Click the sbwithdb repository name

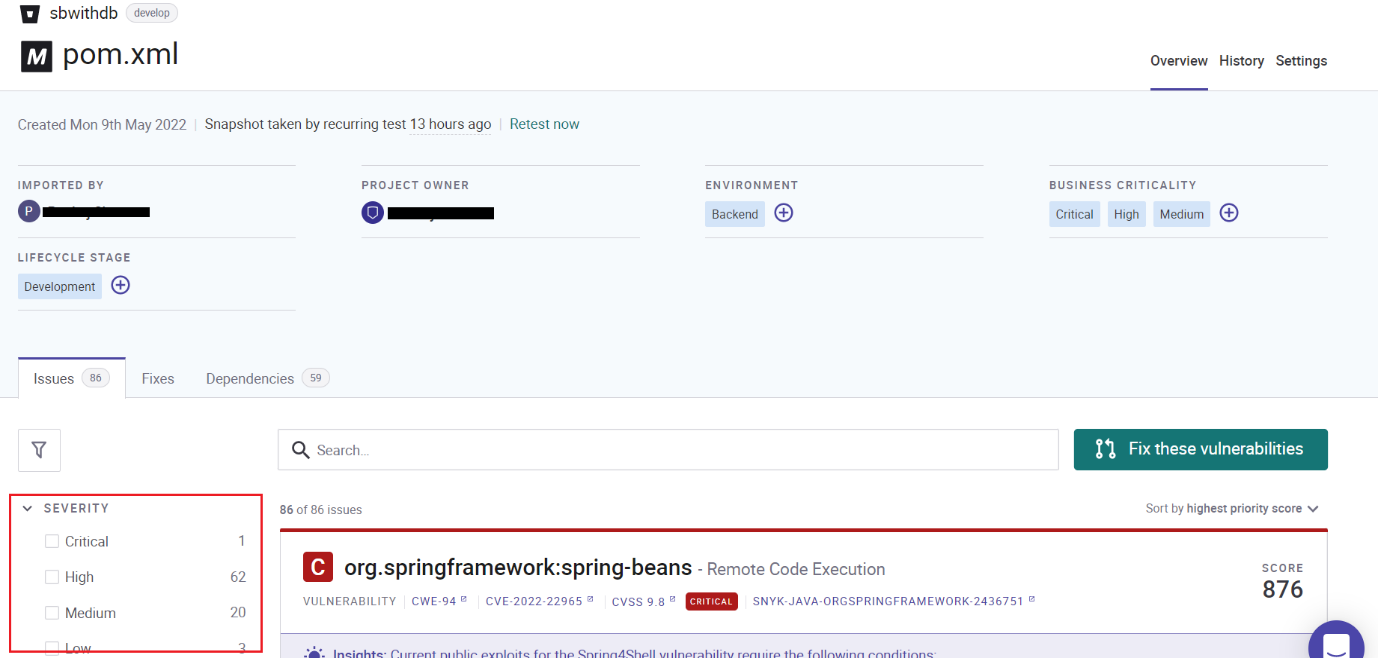pyautogui.click(x=84, y=13)
